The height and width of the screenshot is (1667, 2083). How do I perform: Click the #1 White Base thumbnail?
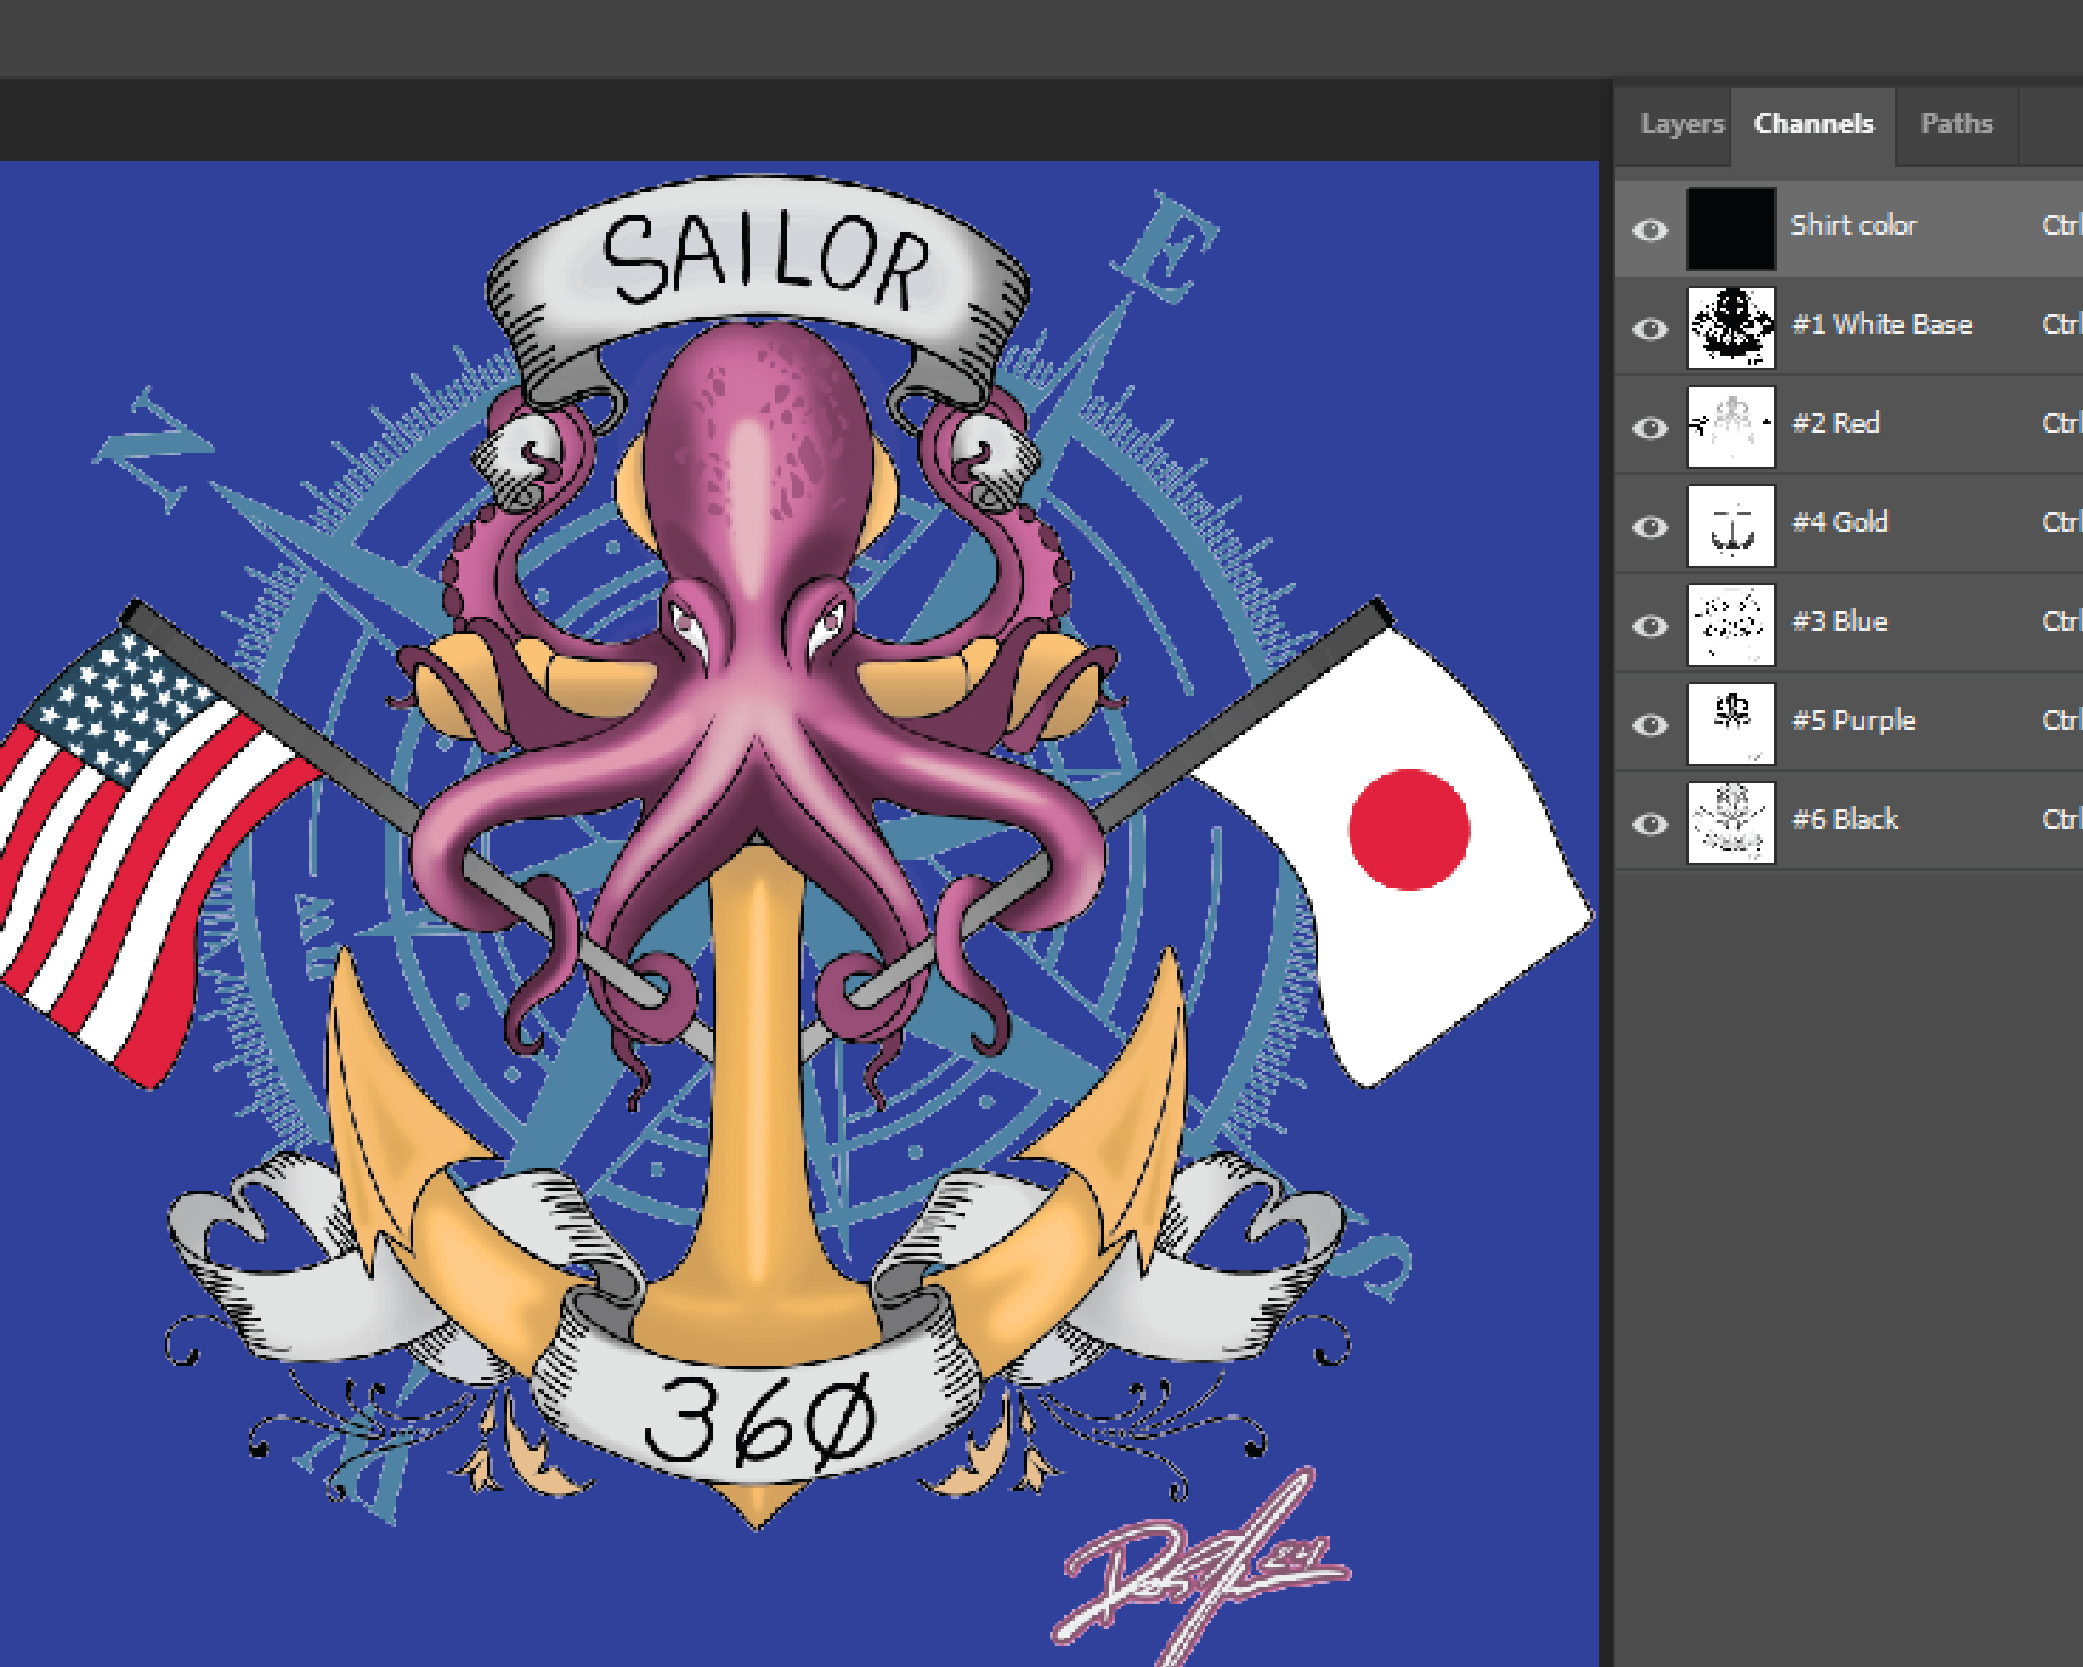pyautogui.click(x=1731, y=327)
